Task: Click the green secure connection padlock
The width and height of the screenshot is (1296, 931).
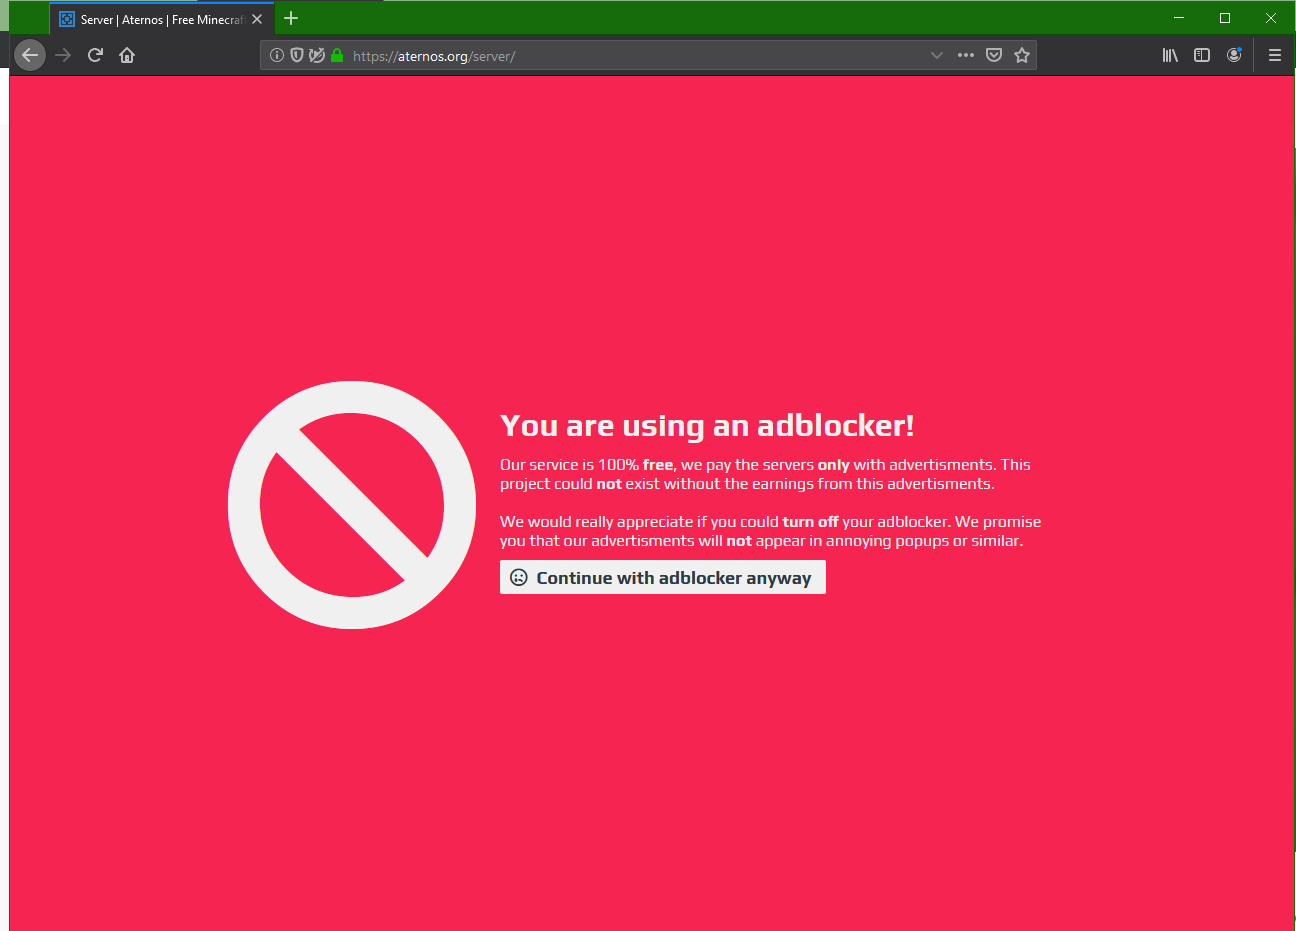Action: click(x=337, y=55)
